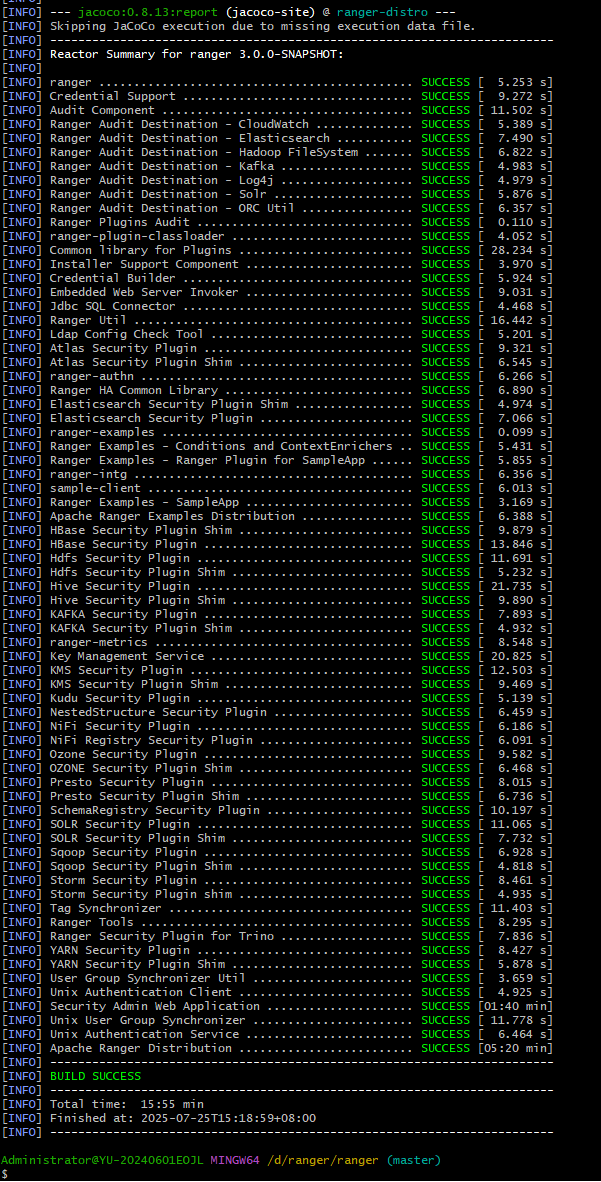Screen dimensions: 601x1182
Task: Click the green 'BUILD SUCCESS' message
Action: [95, 1076]
